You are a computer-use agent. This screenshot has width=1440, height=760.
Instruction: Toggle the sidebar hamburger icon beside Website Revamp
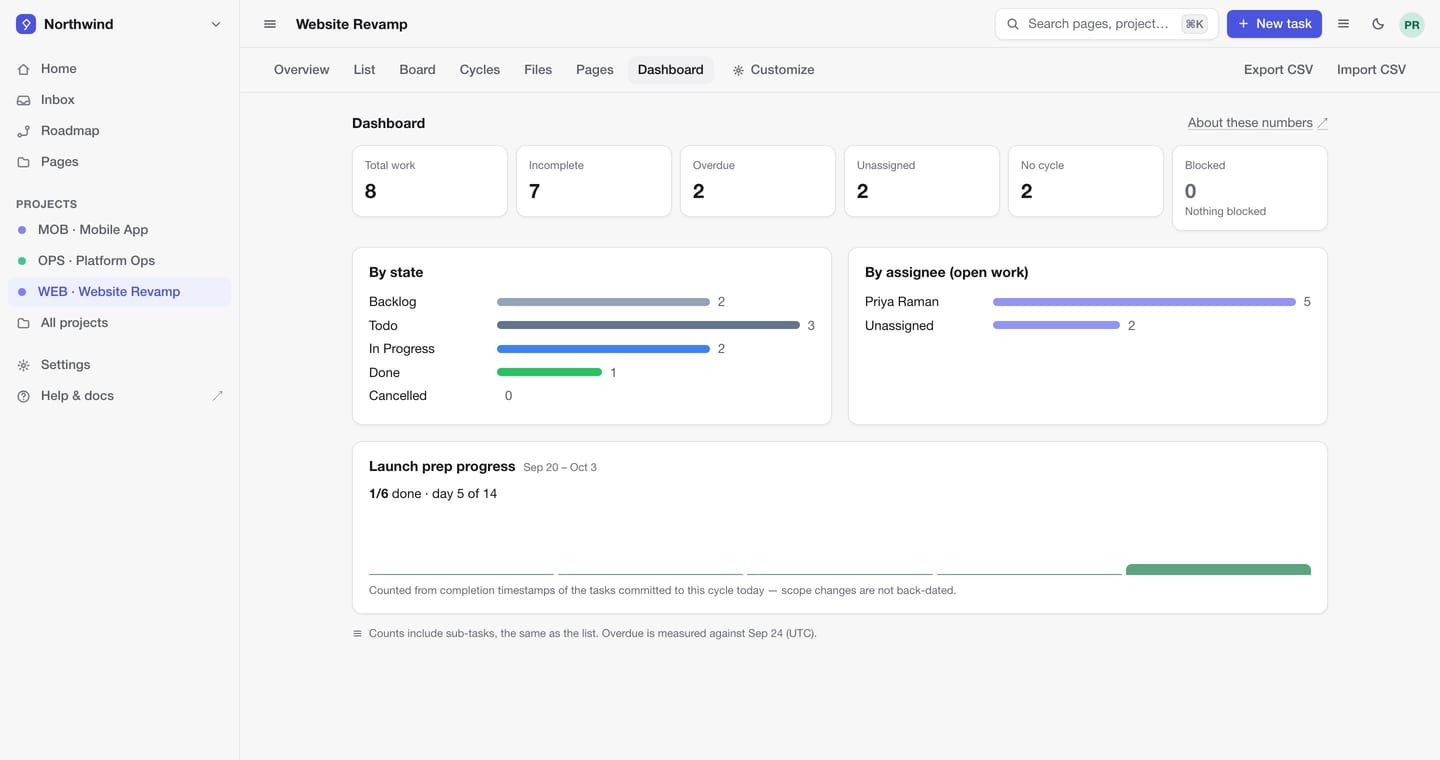pos(270,24)
